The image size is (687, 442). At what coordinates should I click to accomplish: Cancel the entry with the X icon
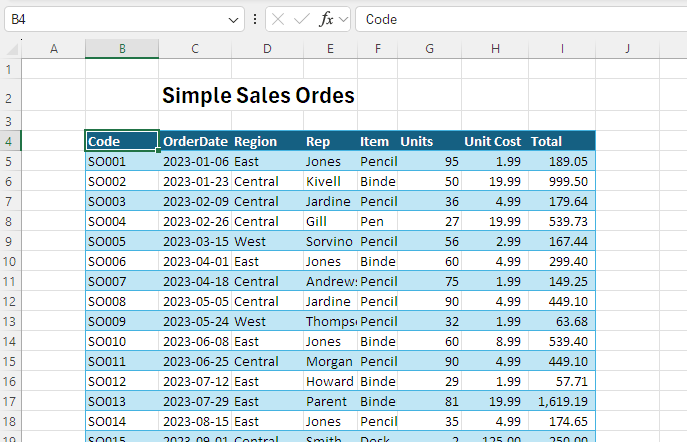click(278, 19)
